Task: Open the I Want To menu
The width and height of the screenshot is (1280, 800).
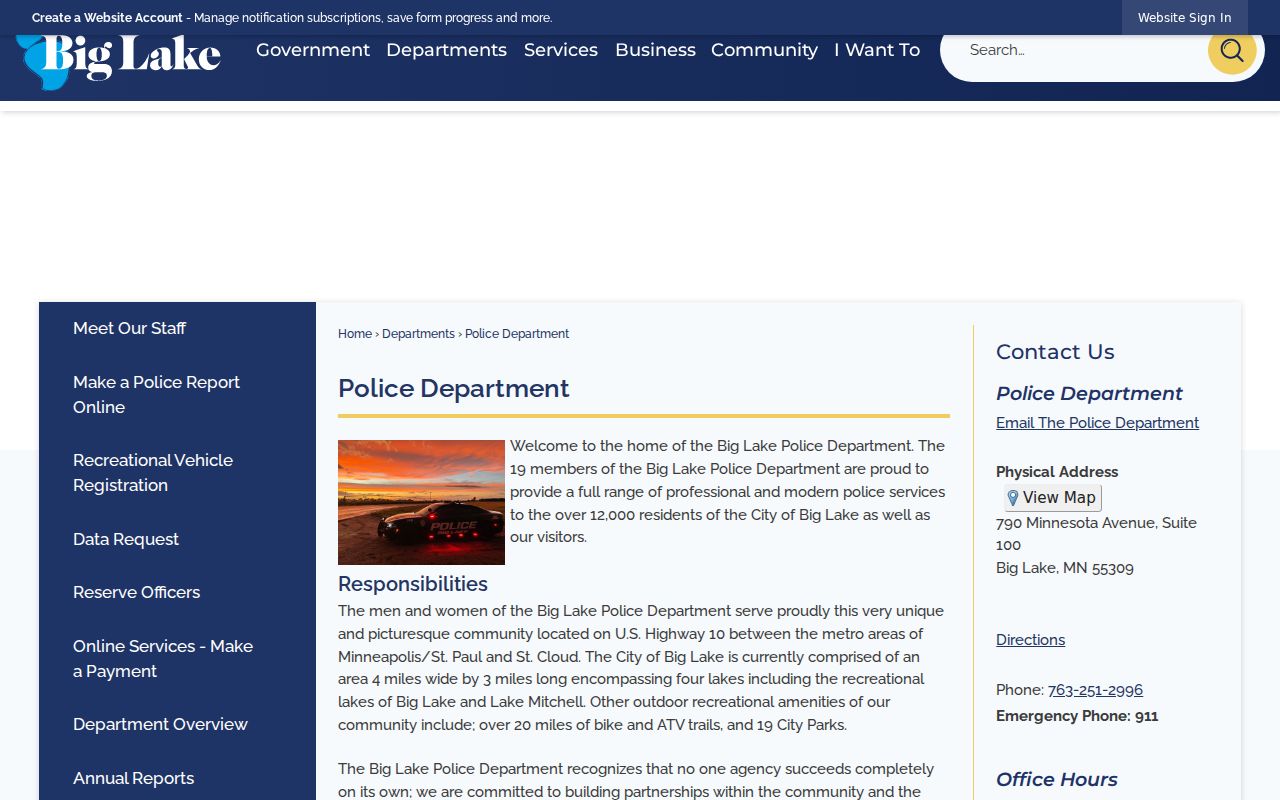Action: click(x=877, y=50)
